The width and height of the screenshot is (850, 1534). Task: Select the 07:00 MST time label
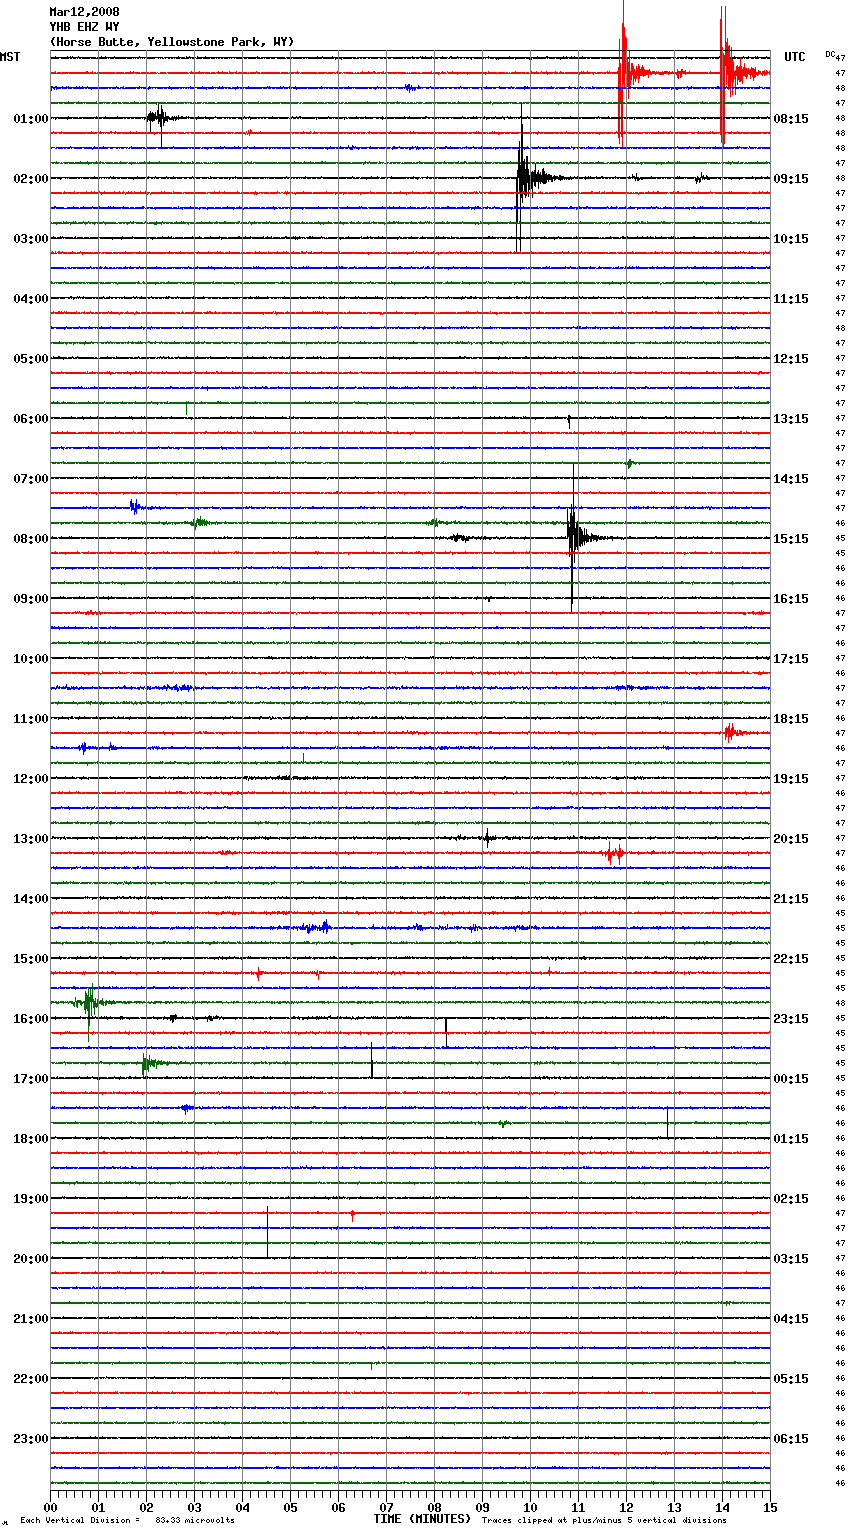tap(31, 479)
